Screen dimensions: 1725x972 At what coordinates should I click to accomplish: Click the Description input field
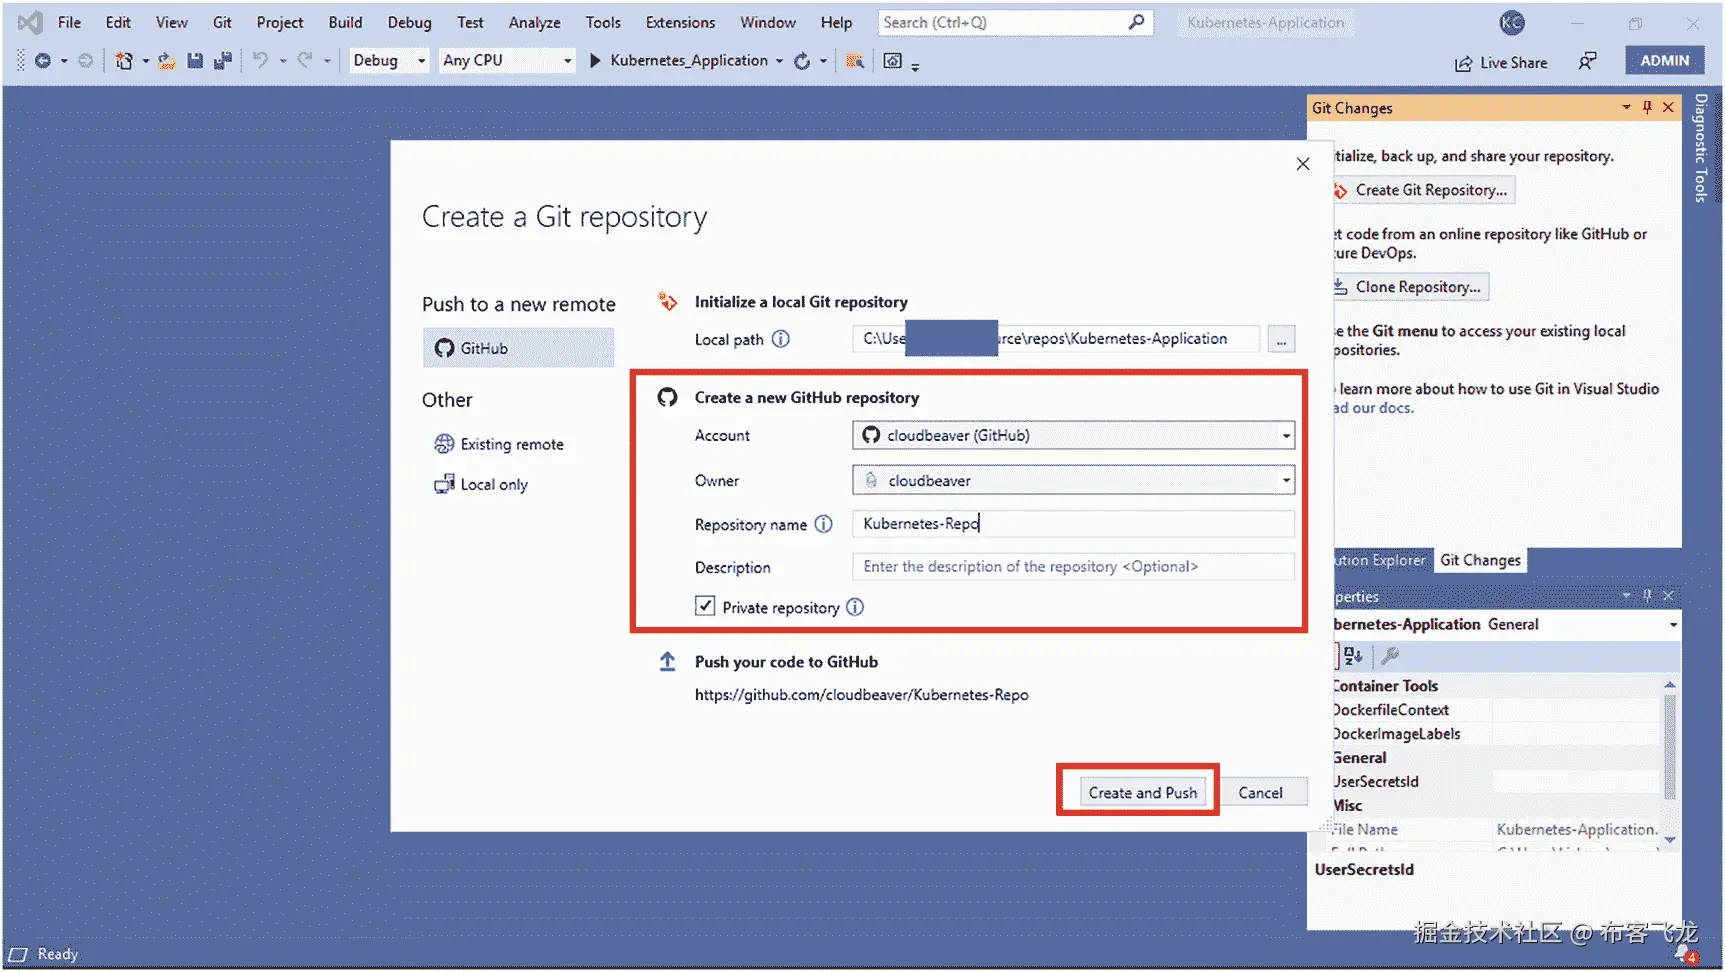pyautogui.click(x=1074, y=566)
